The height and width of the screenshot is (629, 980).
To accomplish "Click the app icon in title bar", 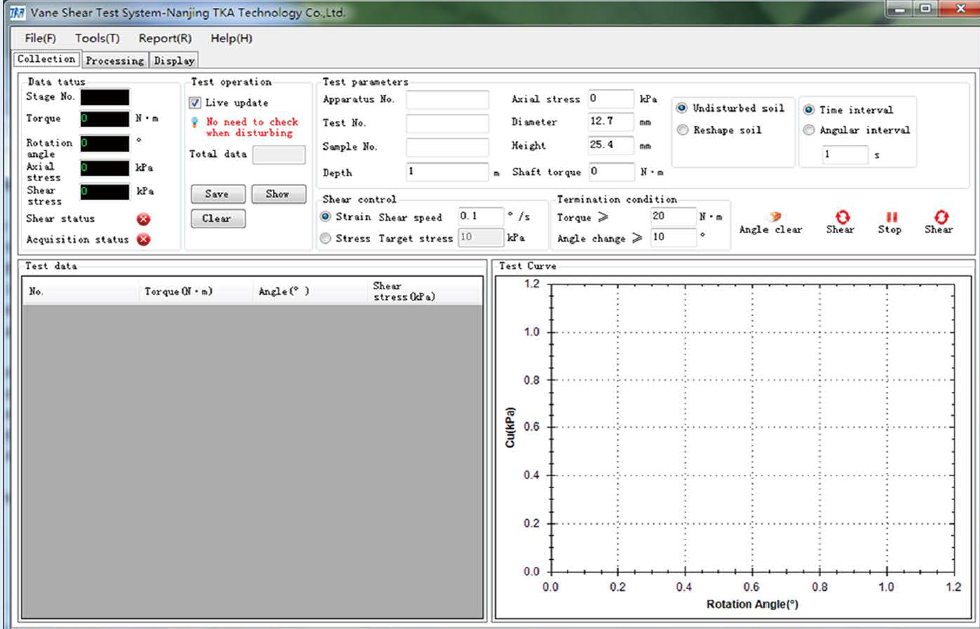I will [x=17, y=13].
